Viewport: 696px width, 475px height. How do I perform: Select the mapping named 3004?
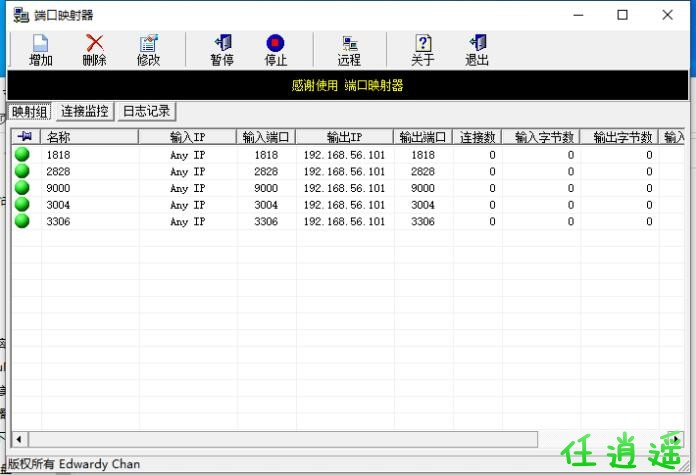pyautogui.click(x=58, y=205)
